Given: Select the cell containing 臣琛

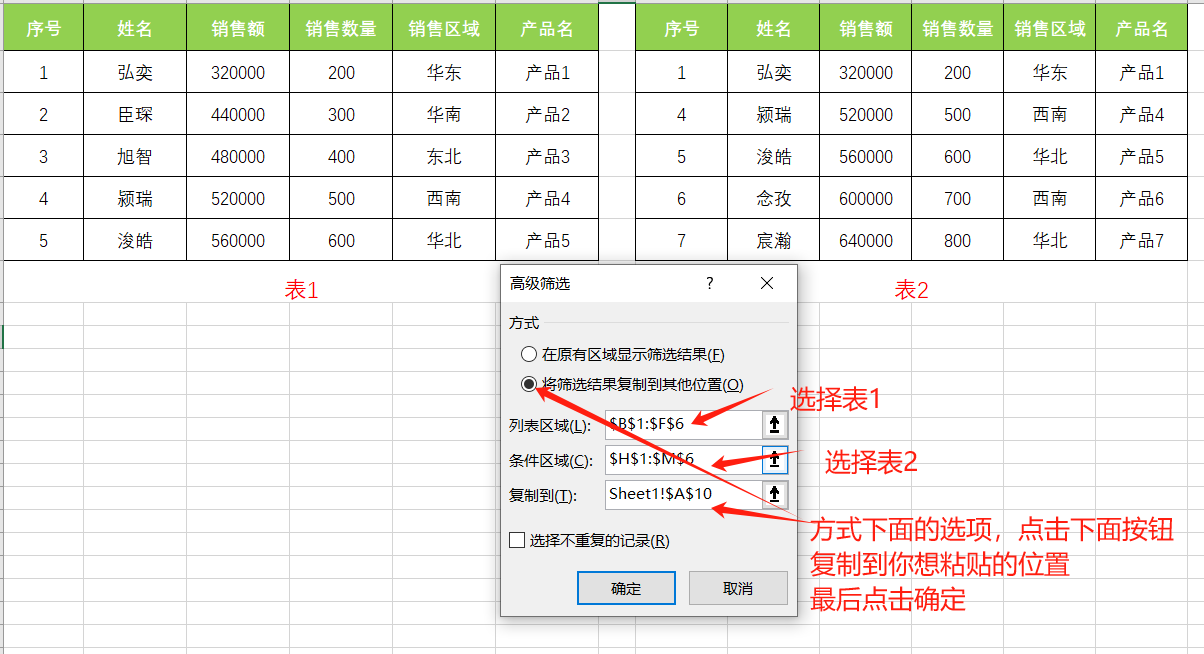Looking at the screenshot, I should point(135,115).
